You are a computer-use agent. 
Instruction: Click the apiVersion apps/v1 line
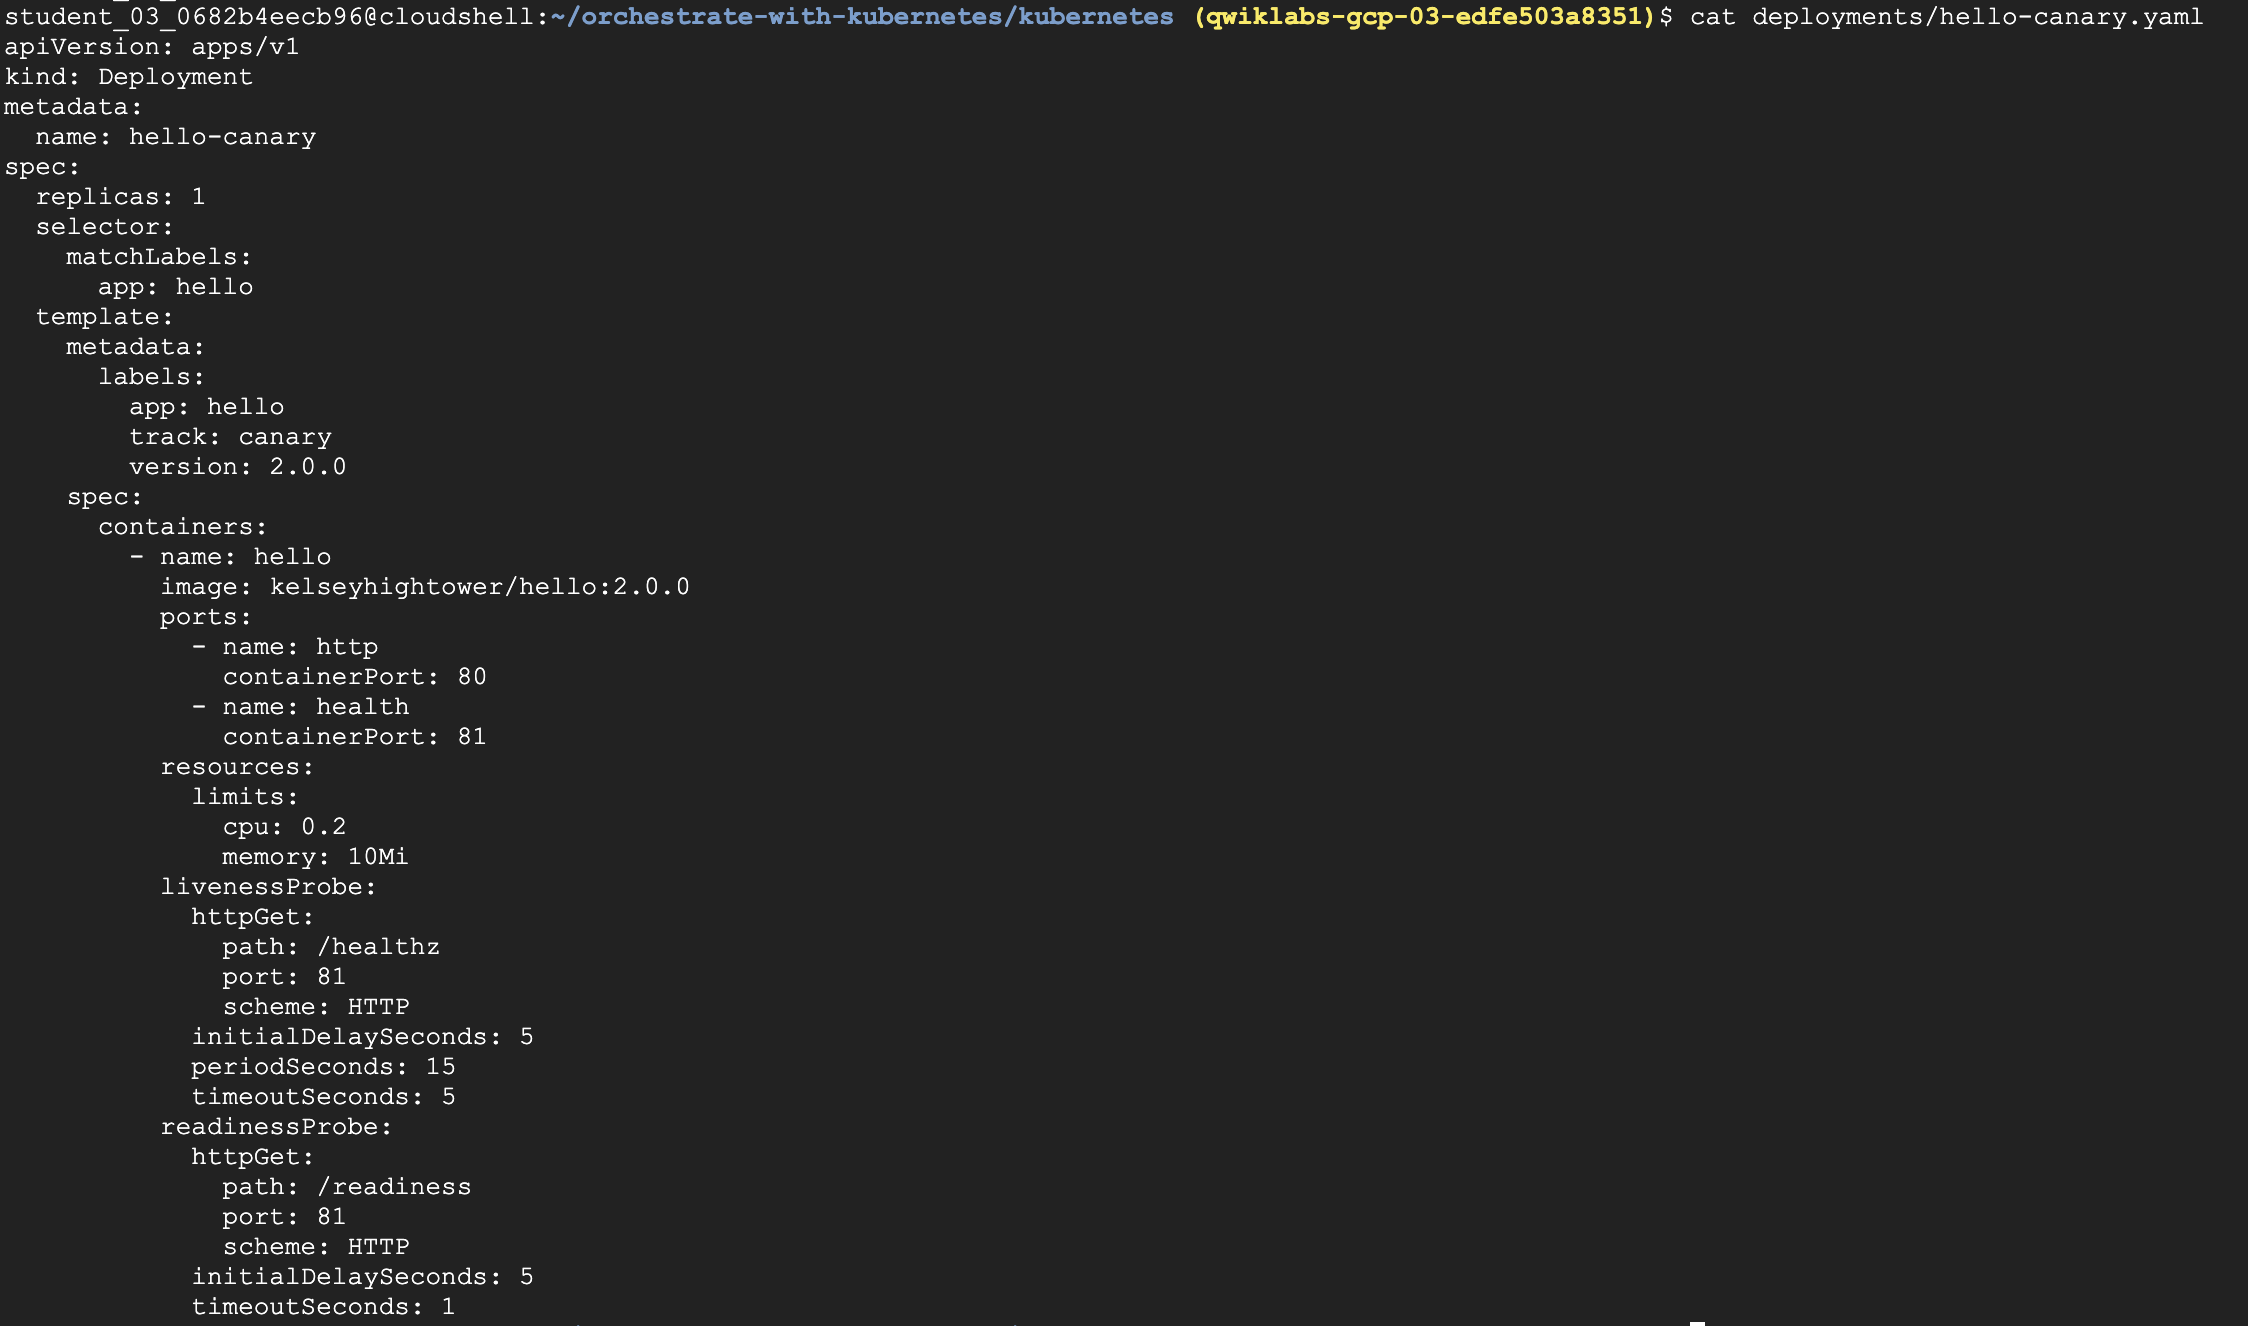151,47
